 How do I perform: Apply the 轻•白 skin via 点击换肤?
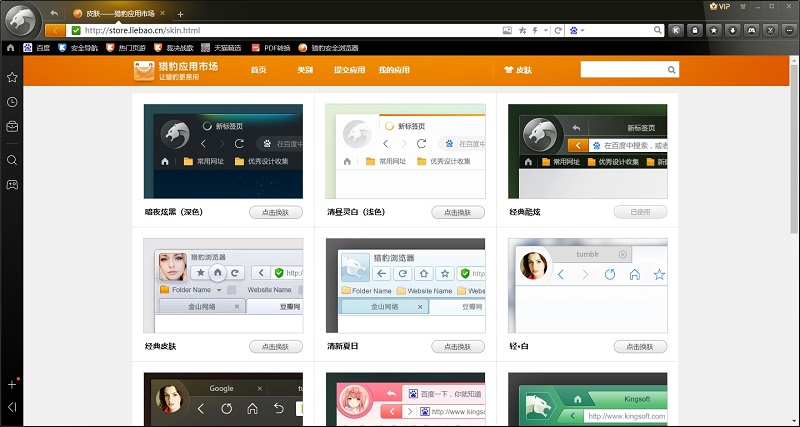[x=640, y=346]
